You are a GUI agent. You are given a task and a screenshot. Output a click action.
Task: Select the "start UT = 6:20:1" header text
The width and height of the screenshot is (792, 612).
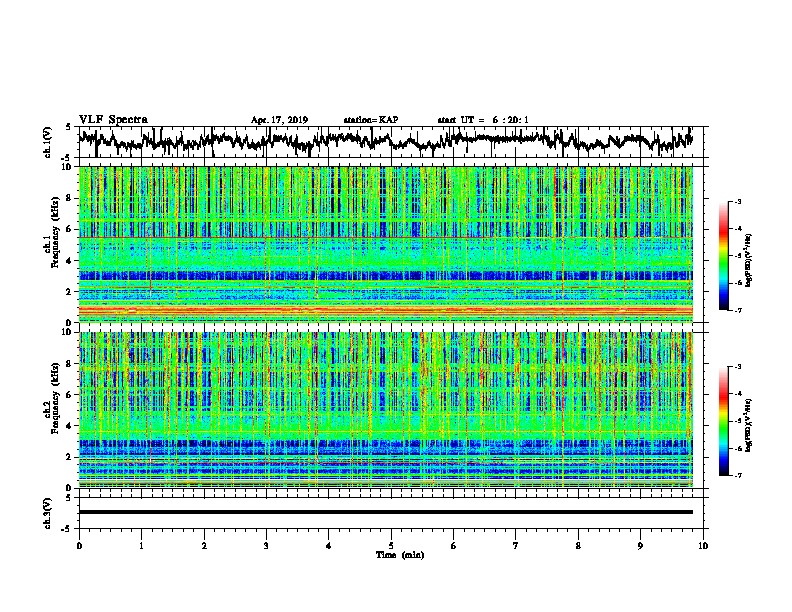tap(483, 120)
